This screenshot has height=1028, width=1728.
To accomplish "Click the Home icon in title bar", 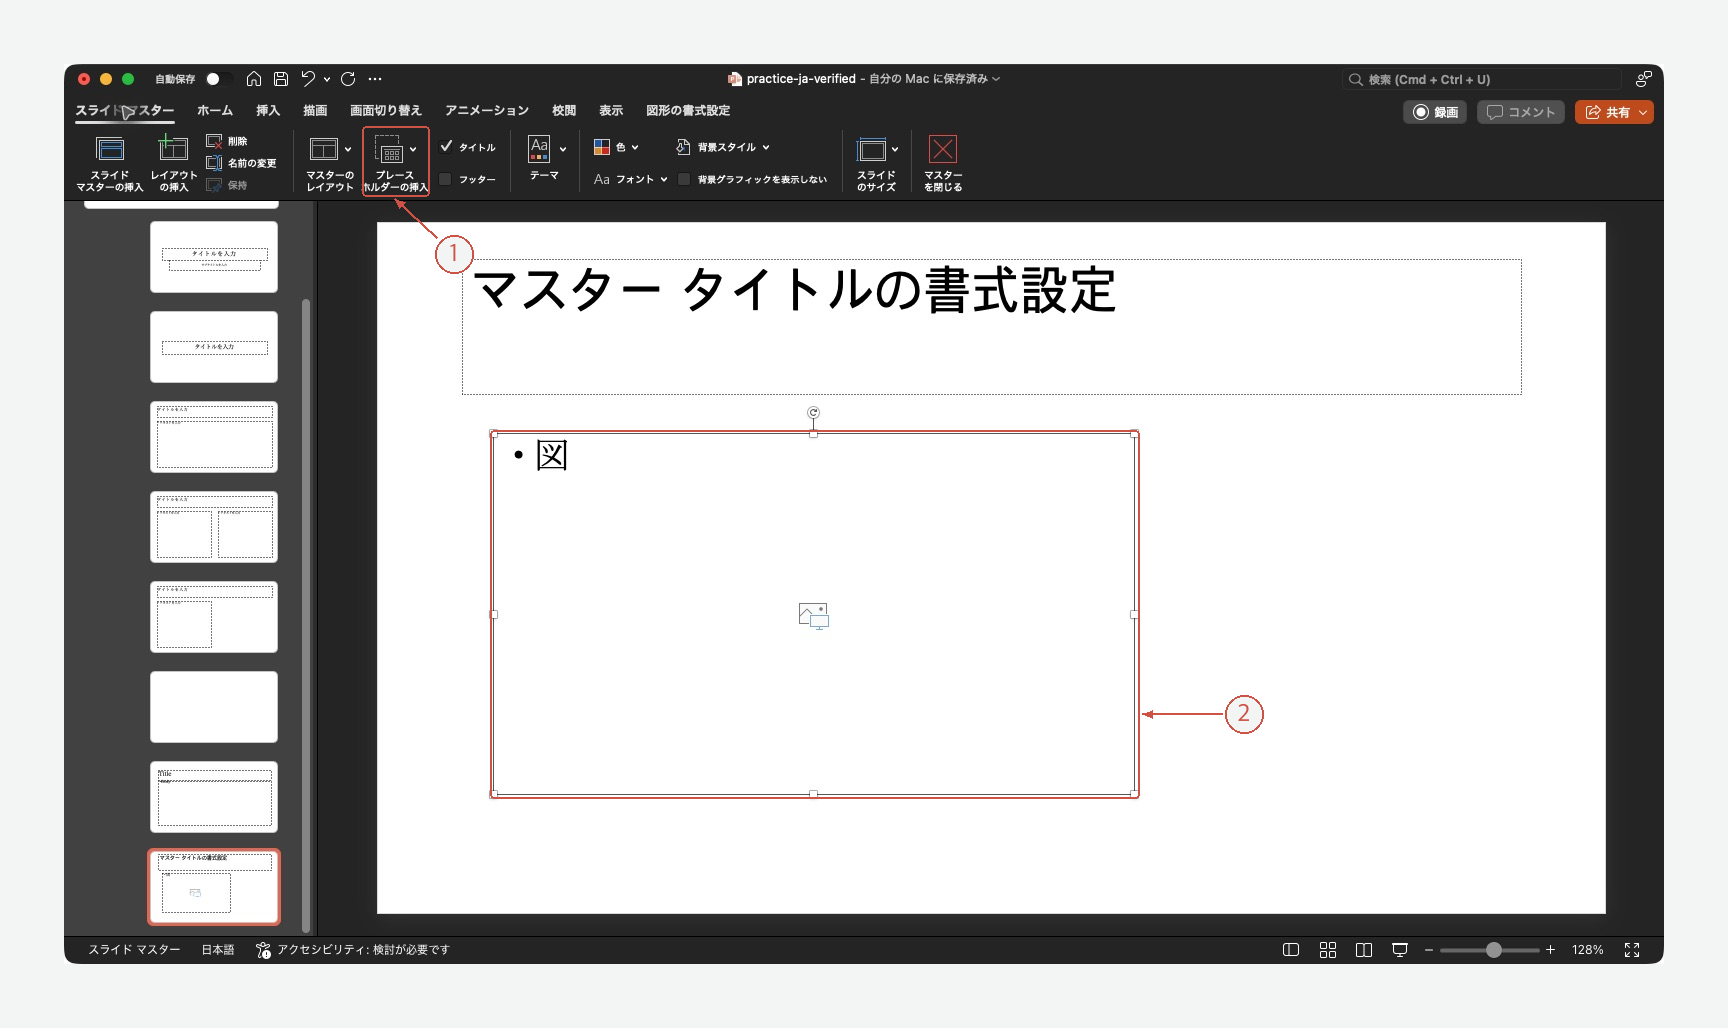I will tap(254, 79).
